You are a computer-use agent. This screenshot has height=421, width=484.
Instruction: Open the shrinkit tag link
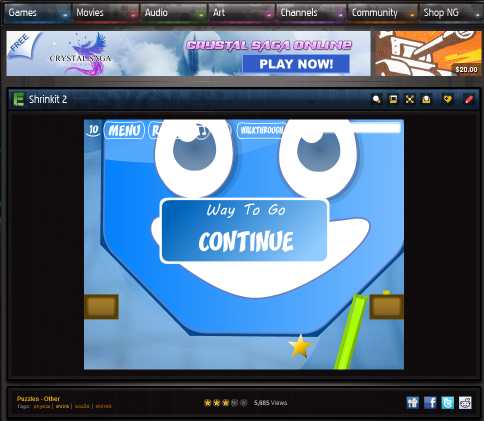point(104,406)
